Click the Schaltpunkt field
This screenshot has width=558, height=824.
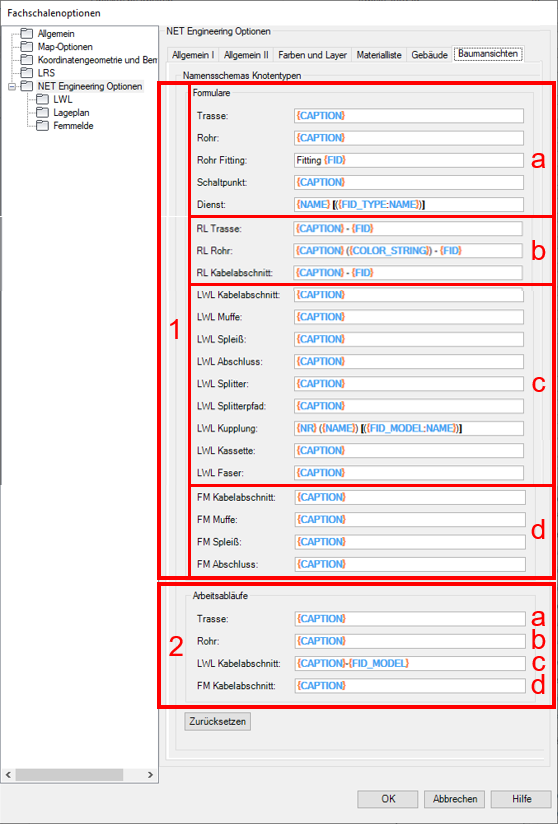(x=409, y=182)
